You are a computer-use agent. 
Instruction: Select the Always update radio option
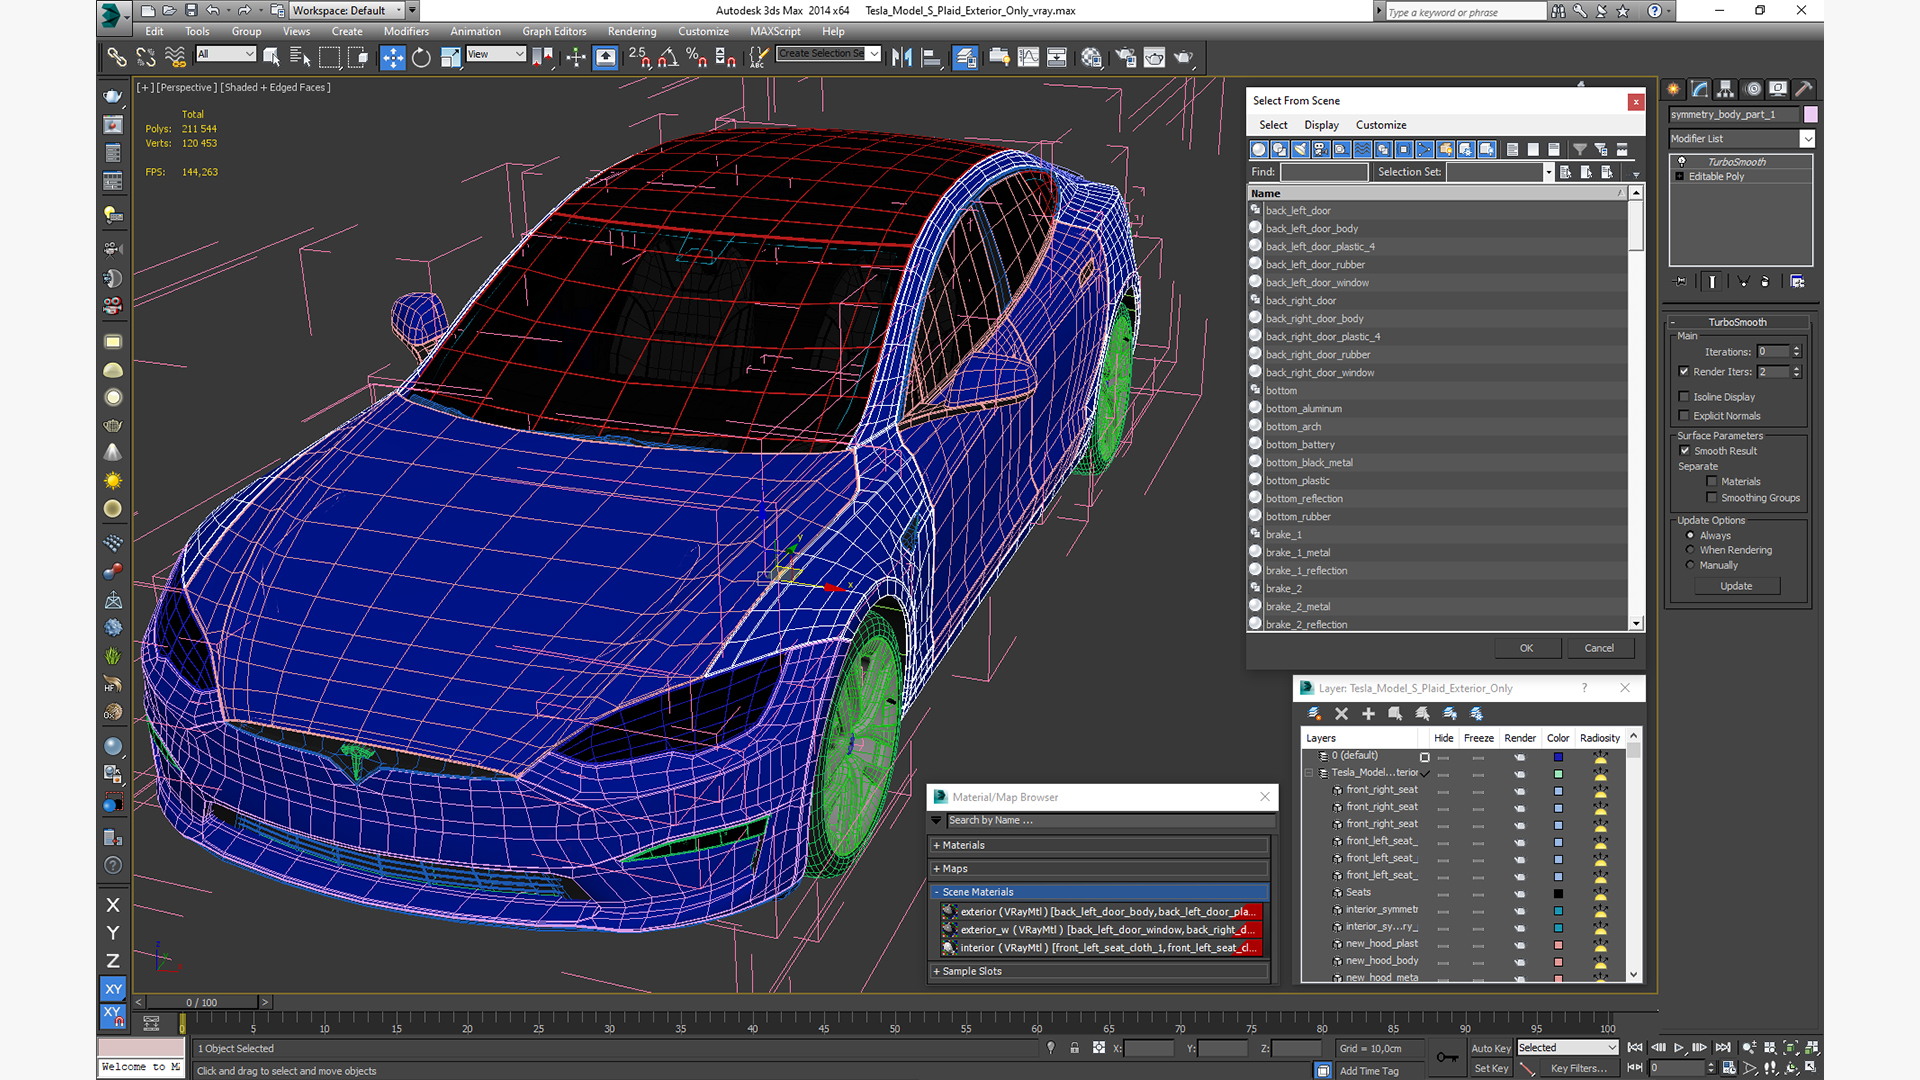(1690, 535)
